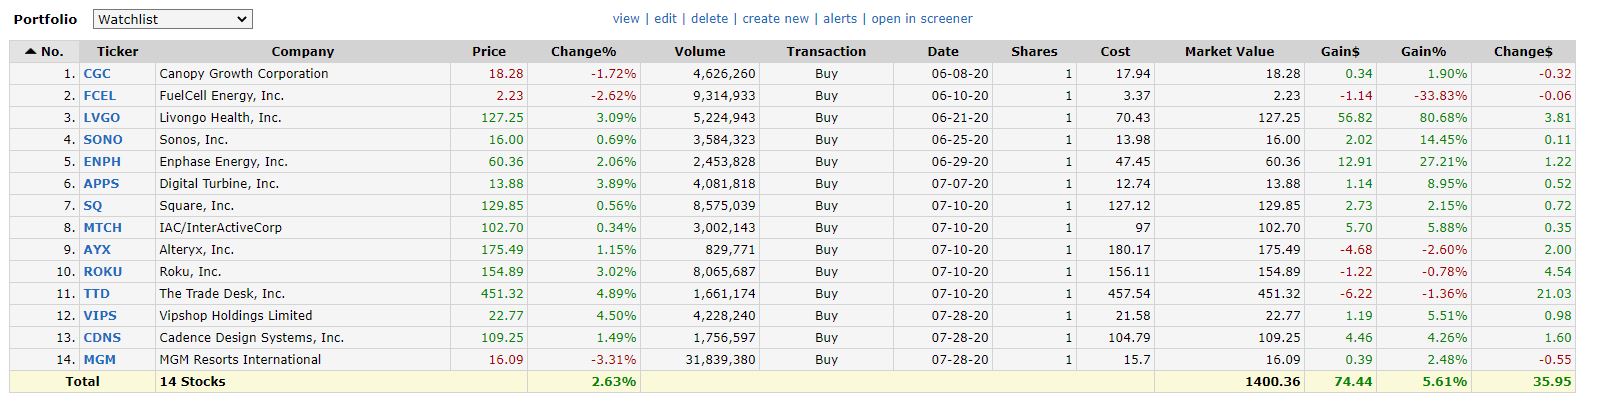Select the Enphase Energy, Inc. company cell
The image size is (1604, 405).
[223, 162]
